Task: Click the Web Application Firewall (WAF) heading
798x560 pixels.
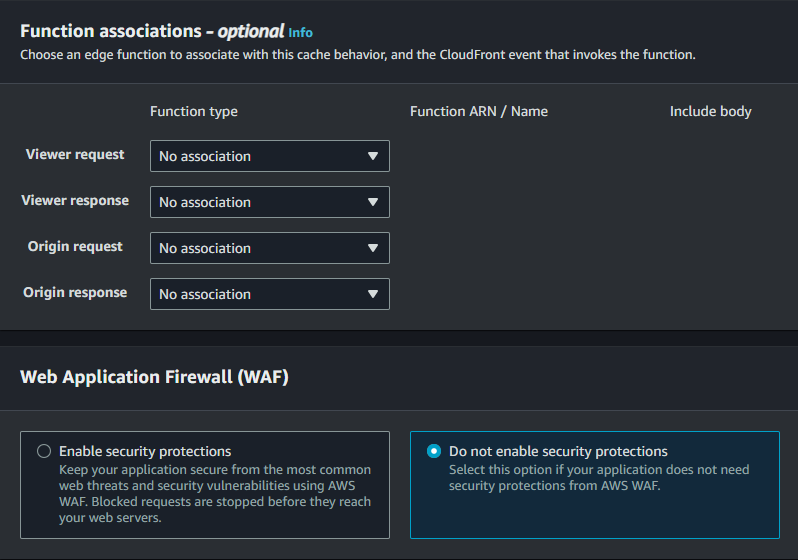Action: (155, 377)
